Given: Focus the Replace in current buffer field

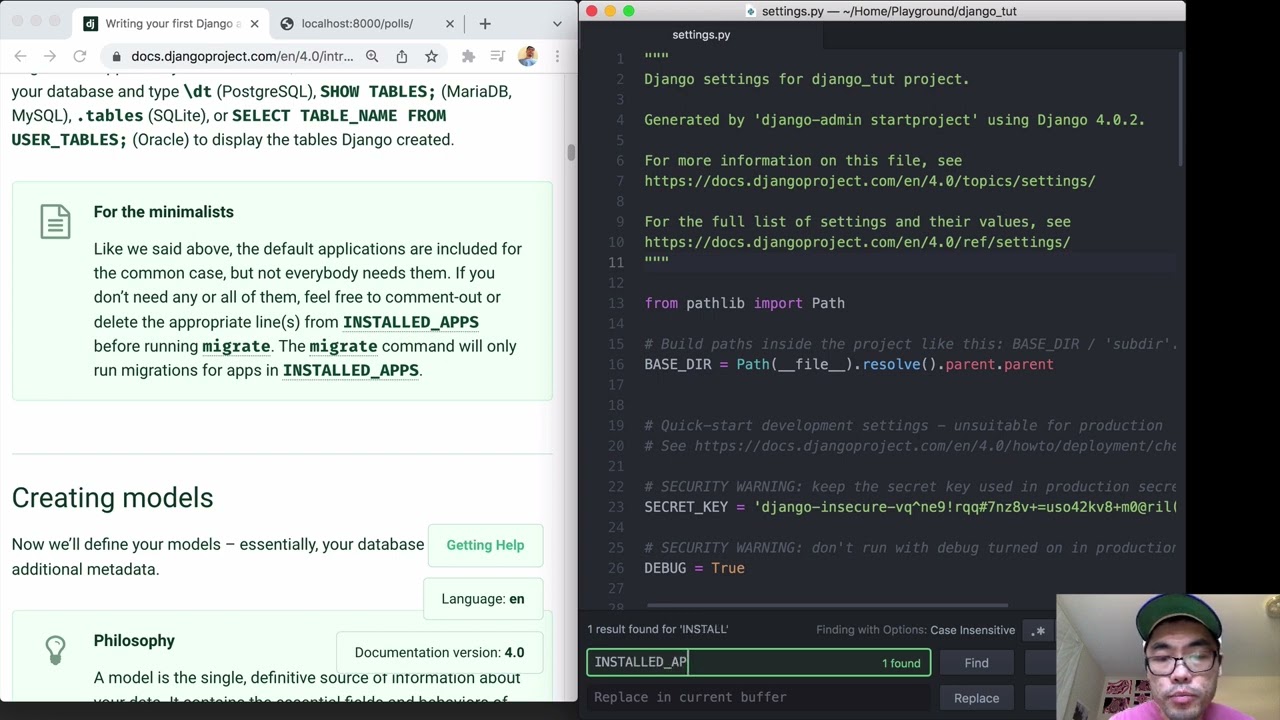Looking at the screenshot, I should tap(758, 697).
